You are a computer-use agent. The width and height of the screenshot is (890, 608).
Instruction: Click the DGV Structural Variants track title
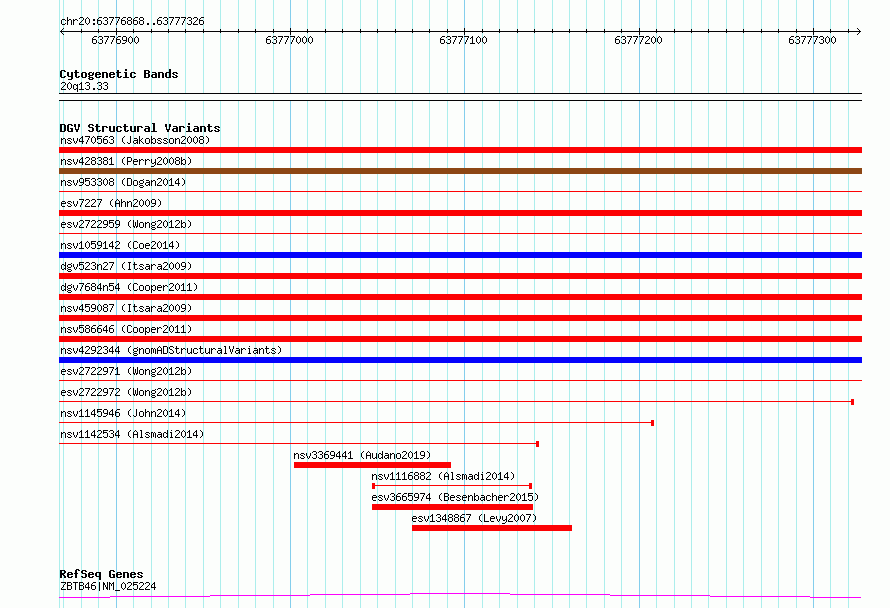(140, 128)
